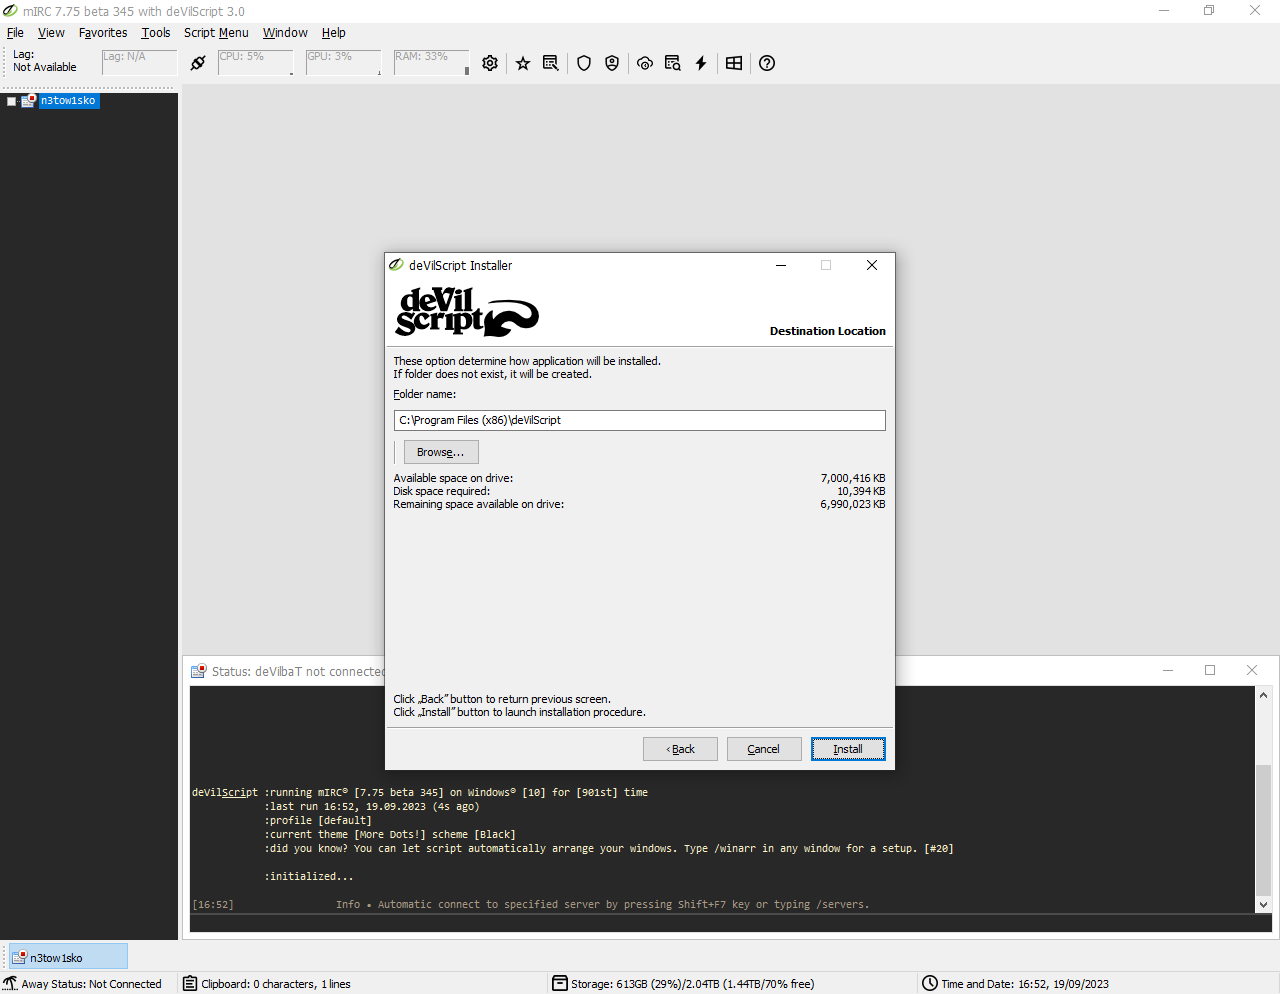Collapse the n3tow1sko tree node
1280x994 pixels.
(x=12, y=101)
